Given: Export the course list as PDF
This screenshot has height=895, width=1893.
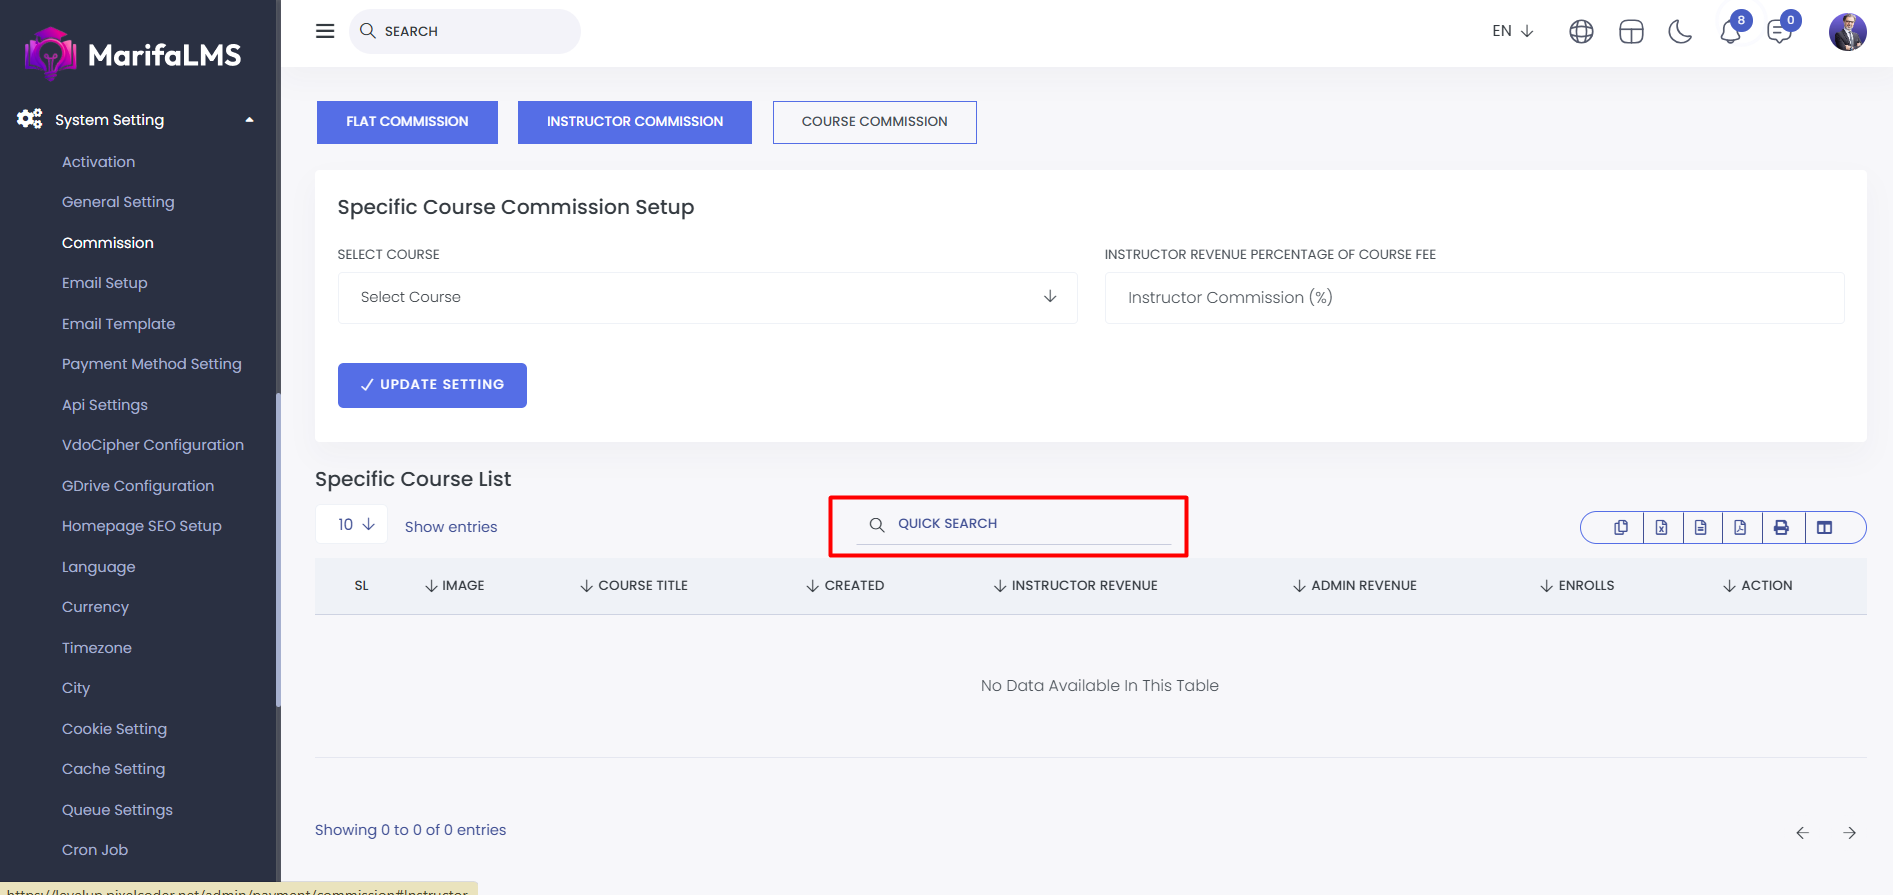Looking at the screenshot, I should tap(1740, 527).
